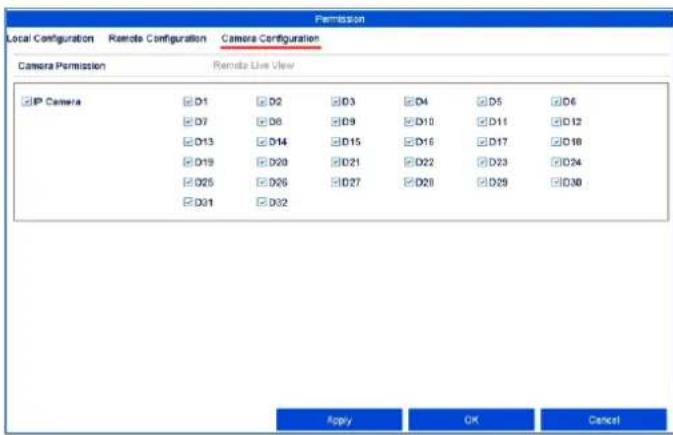
Task: Toggle camera D32 checkbox
Action: [261, 202]
